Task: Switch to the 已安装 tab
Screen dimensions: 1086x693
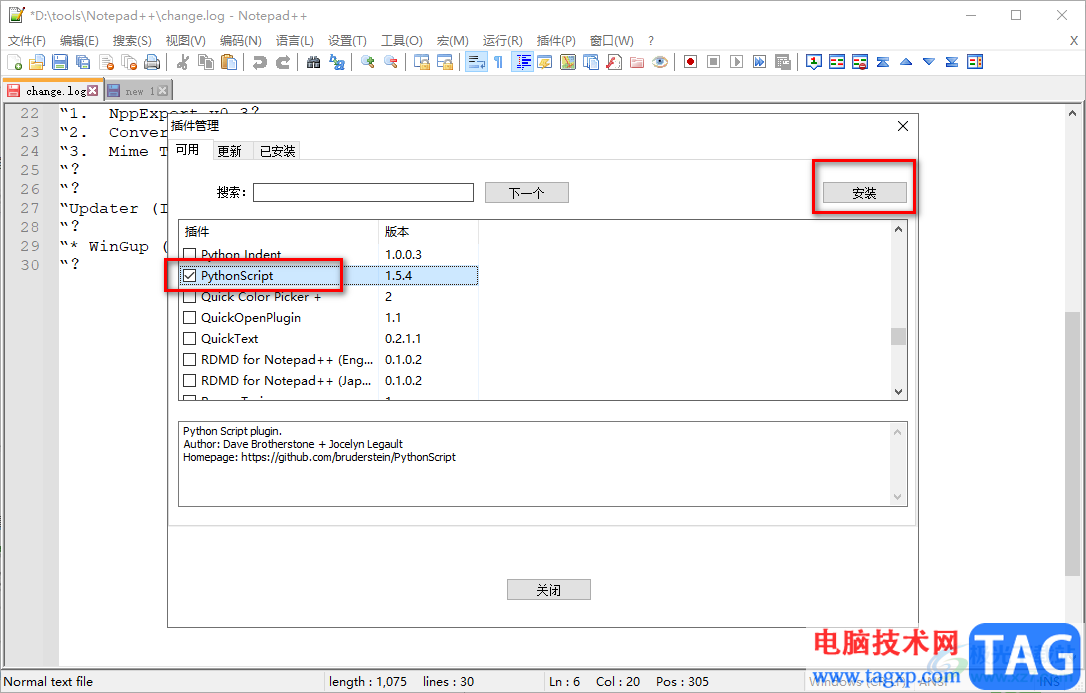Action: (x=278, y=151)
